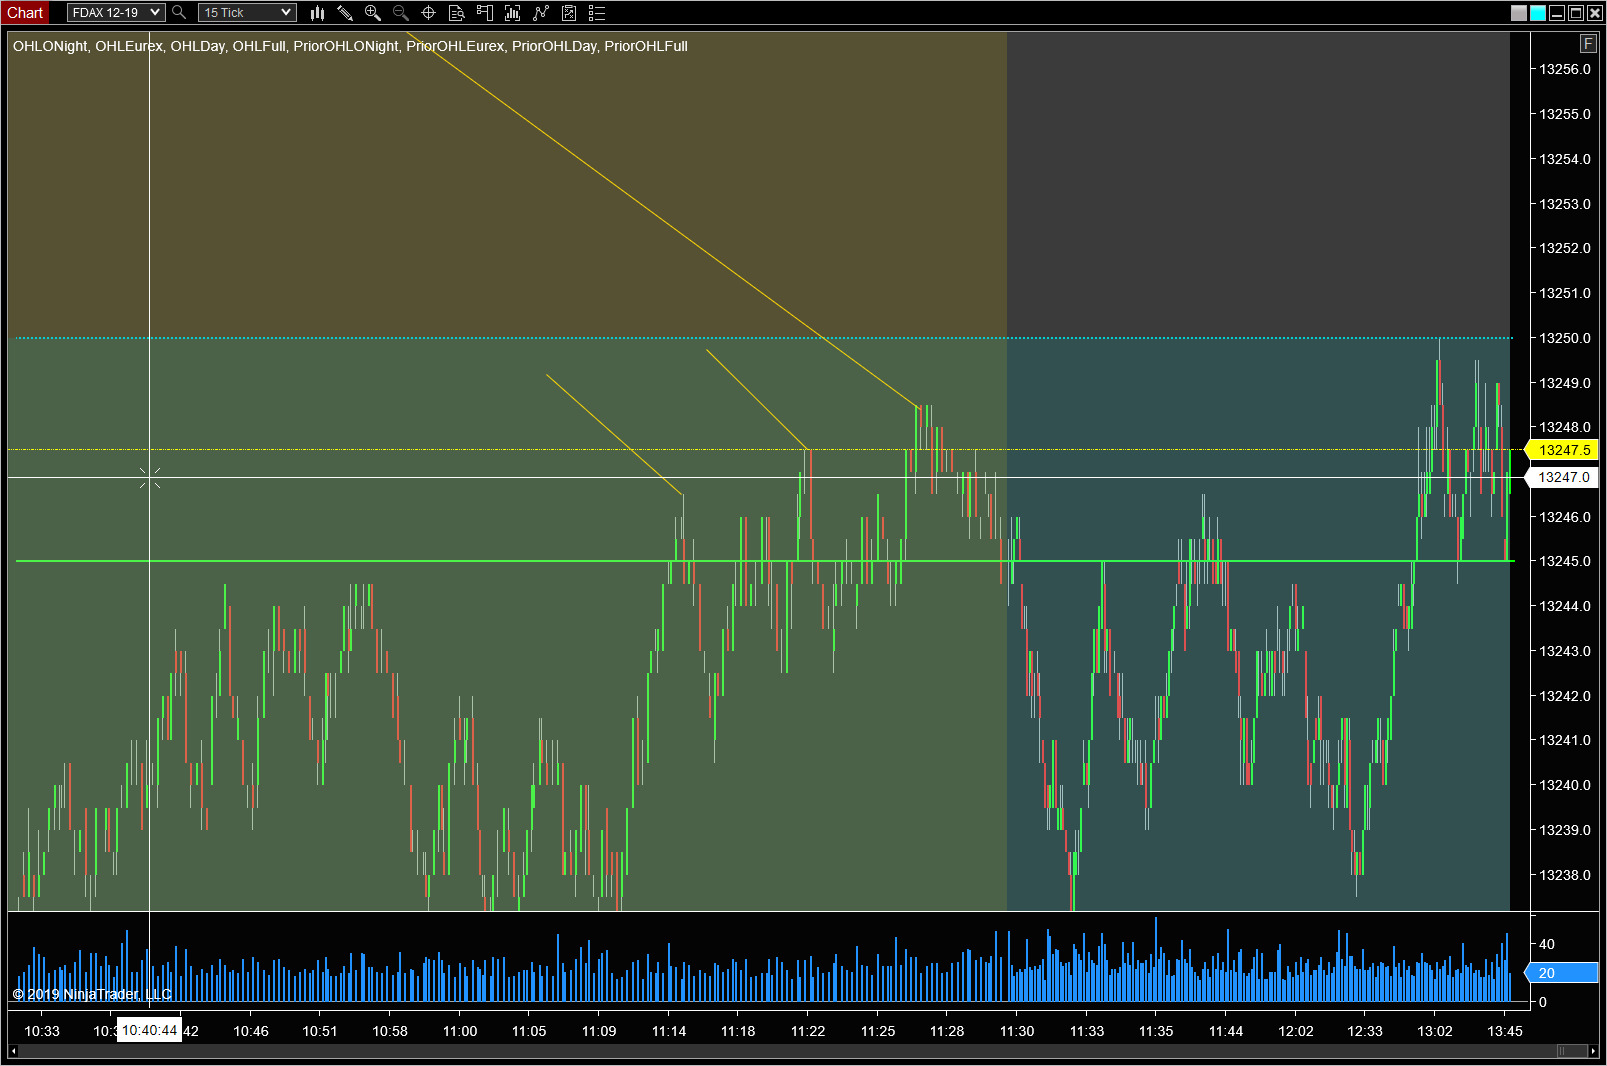Click the gray link color swatch

click(1519, 13)
